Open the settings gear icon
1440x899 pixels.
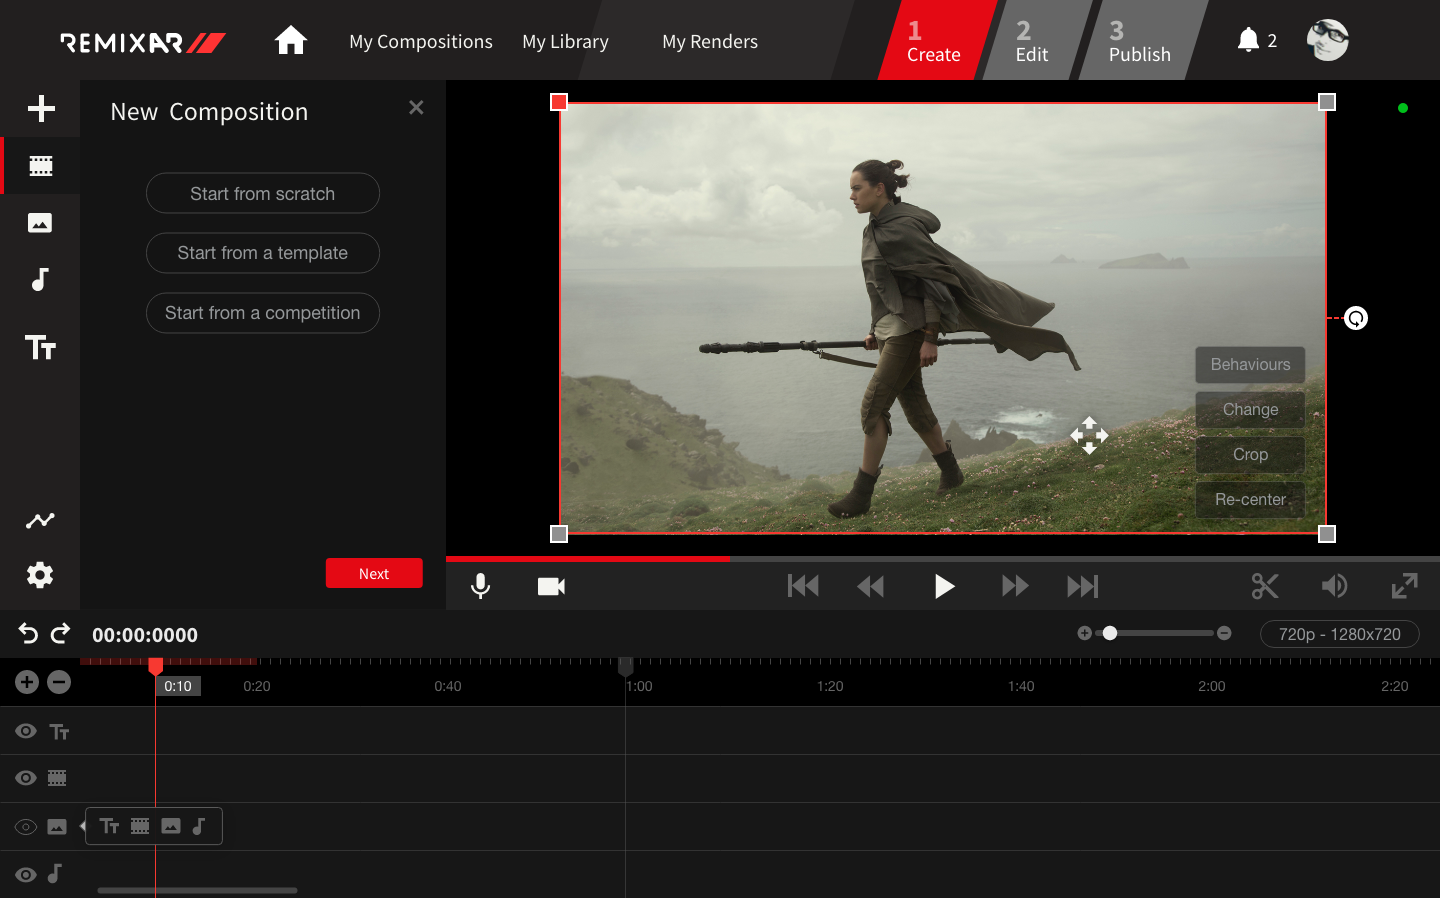[40, 575]
